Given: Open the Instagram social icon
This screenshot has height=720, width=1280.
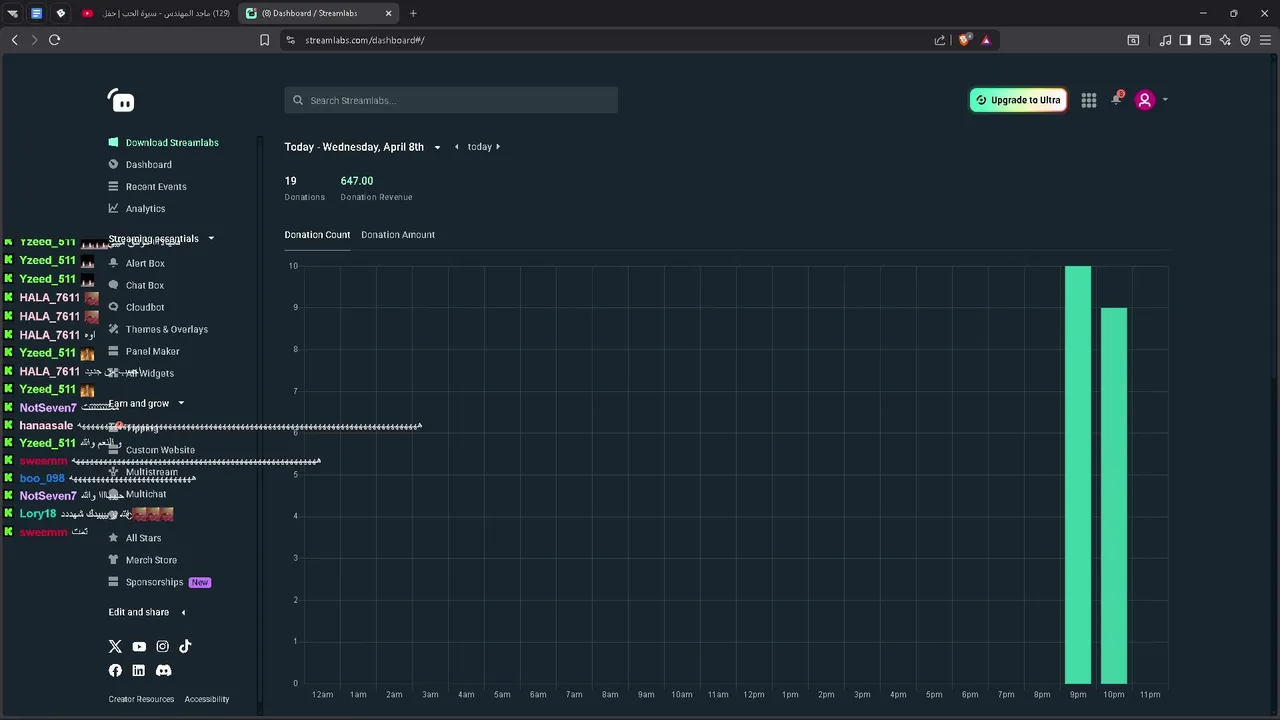Looking at the screenshot, I should point(162,646).
